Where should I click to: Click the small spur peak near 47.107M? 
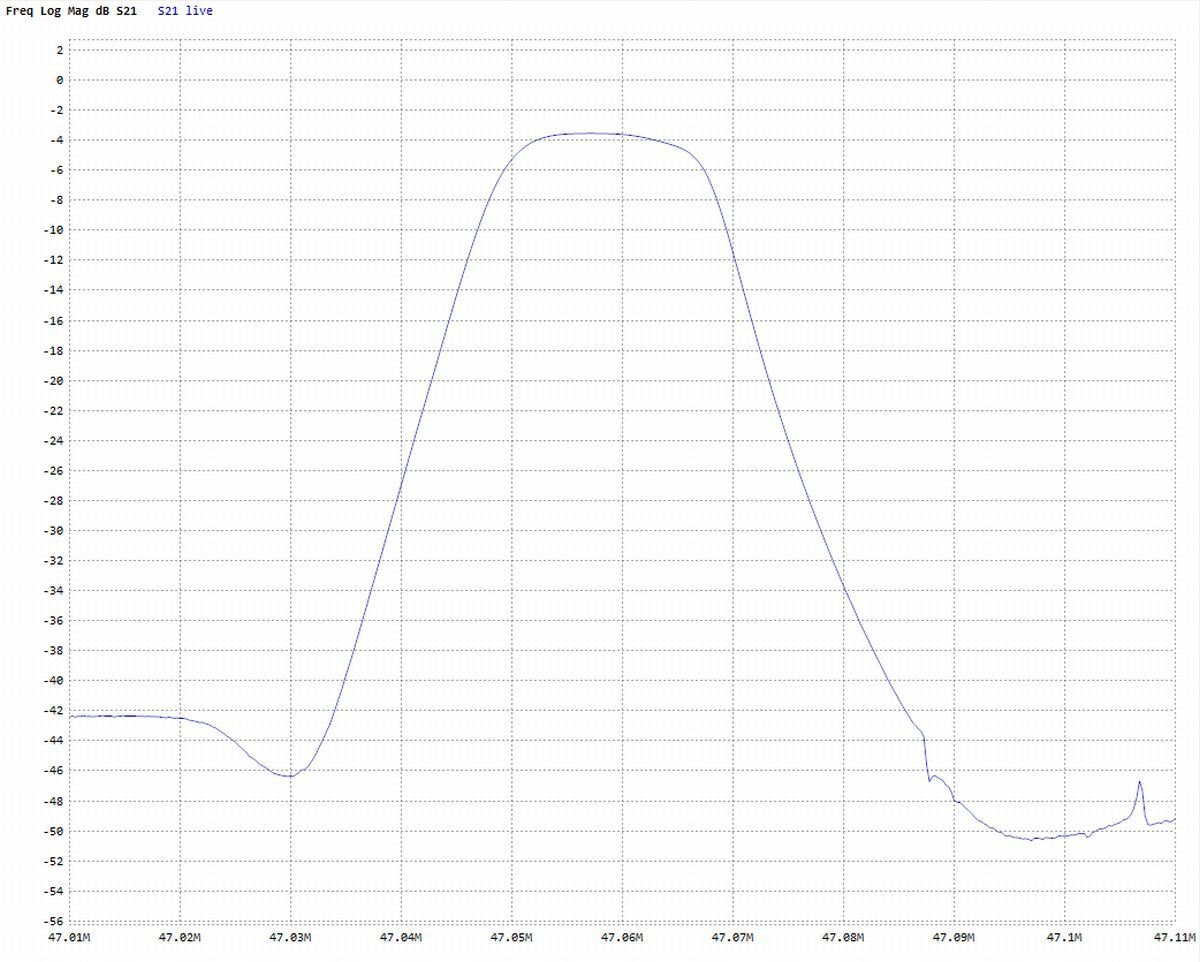(1140, 783)
